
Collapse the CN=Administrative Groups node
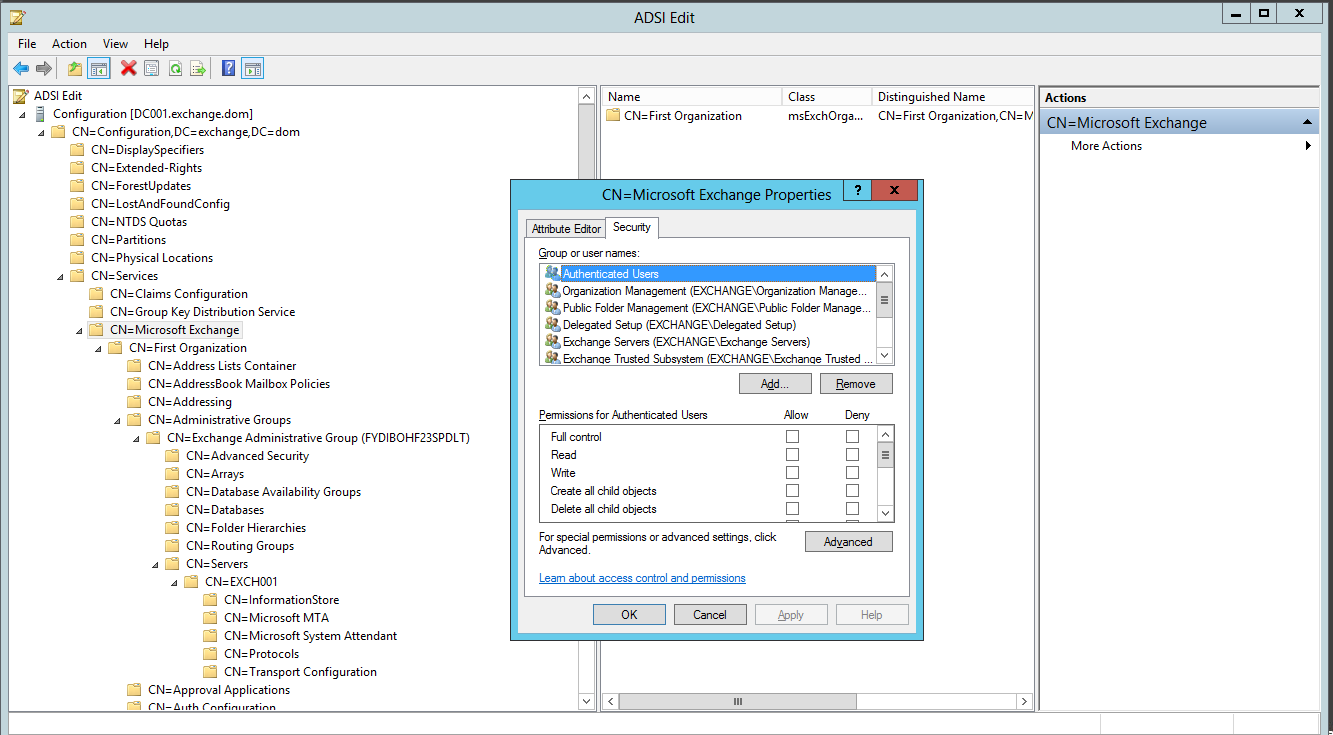pos(117,421)
